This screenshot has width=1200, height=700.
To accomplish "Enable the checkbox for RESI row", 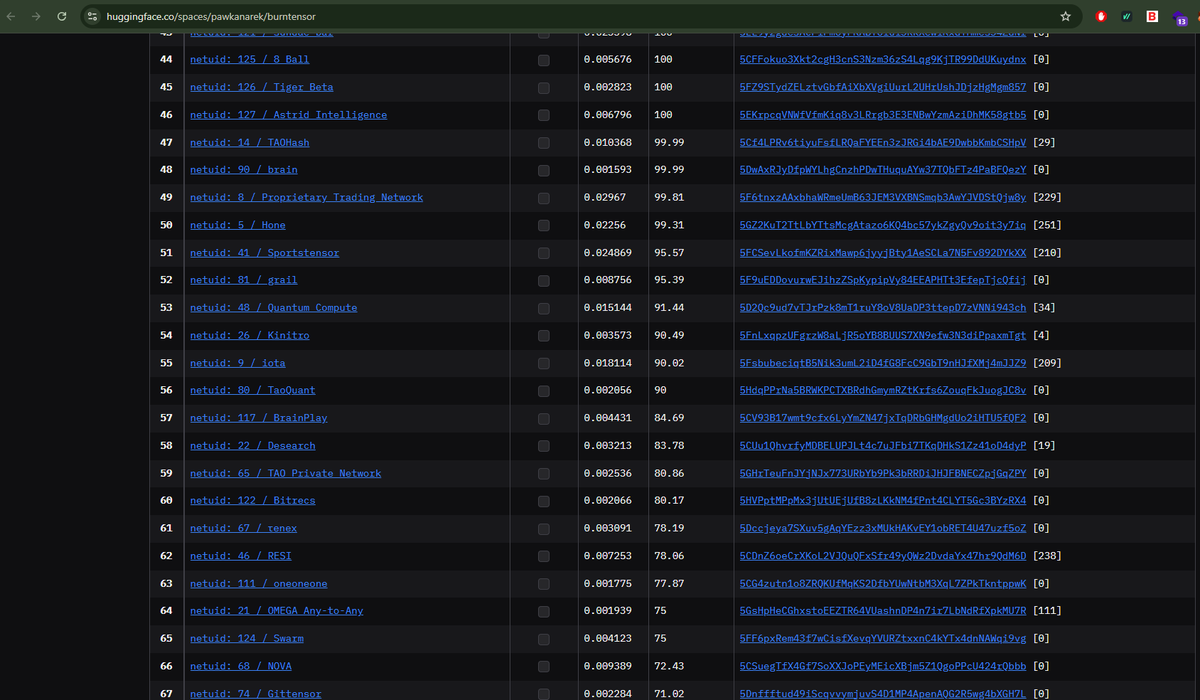I will point(543,556).
